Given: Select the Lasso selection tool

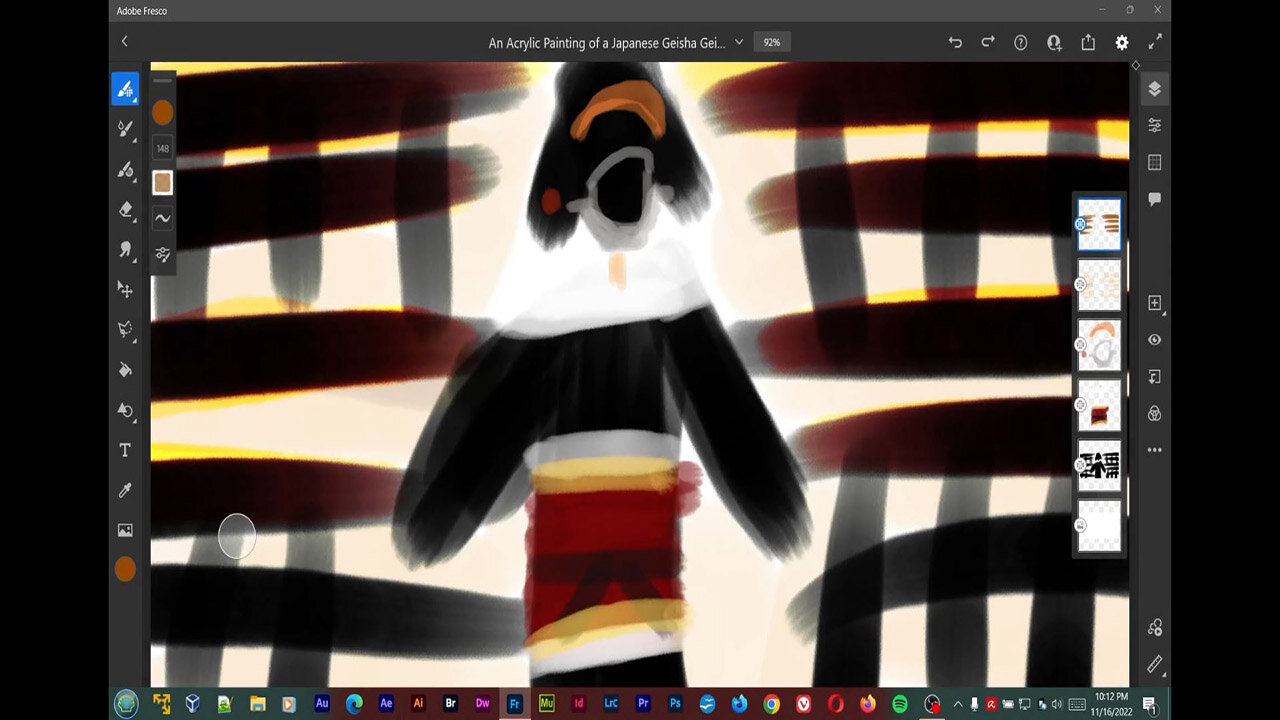Looking at the screenshot, I should (125, 329).
